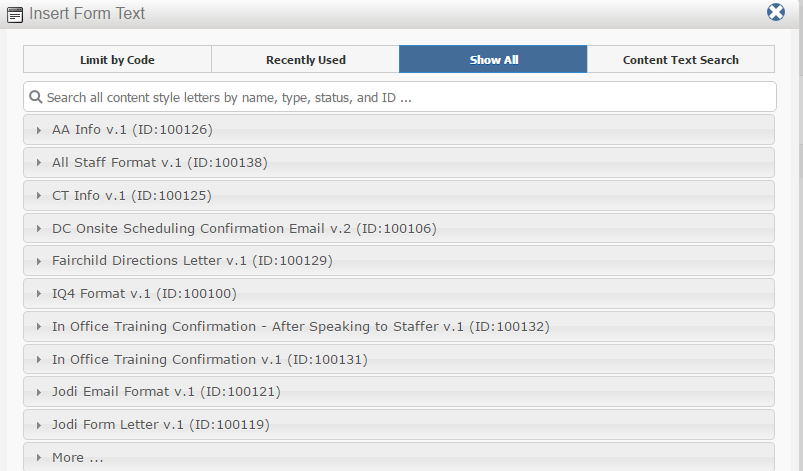The height and width of the screenshot is (471, 803).
Task: Expand the IQ4 Format v.1 entry
Action: coord(398,293)
